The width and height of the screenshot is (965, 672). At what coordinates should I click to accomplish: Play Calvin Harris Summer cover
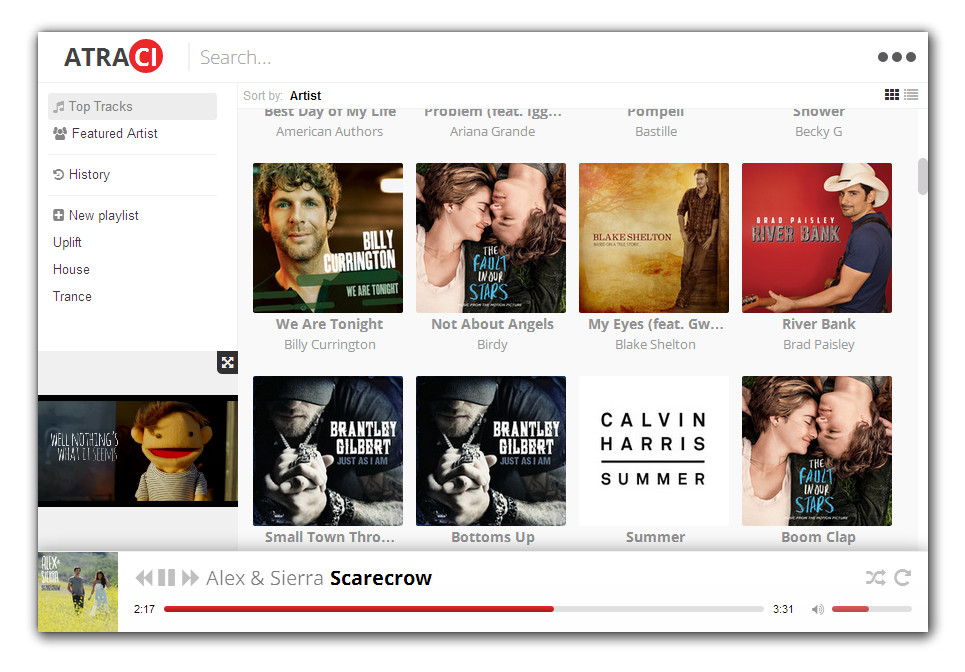(x=654, y=451)
